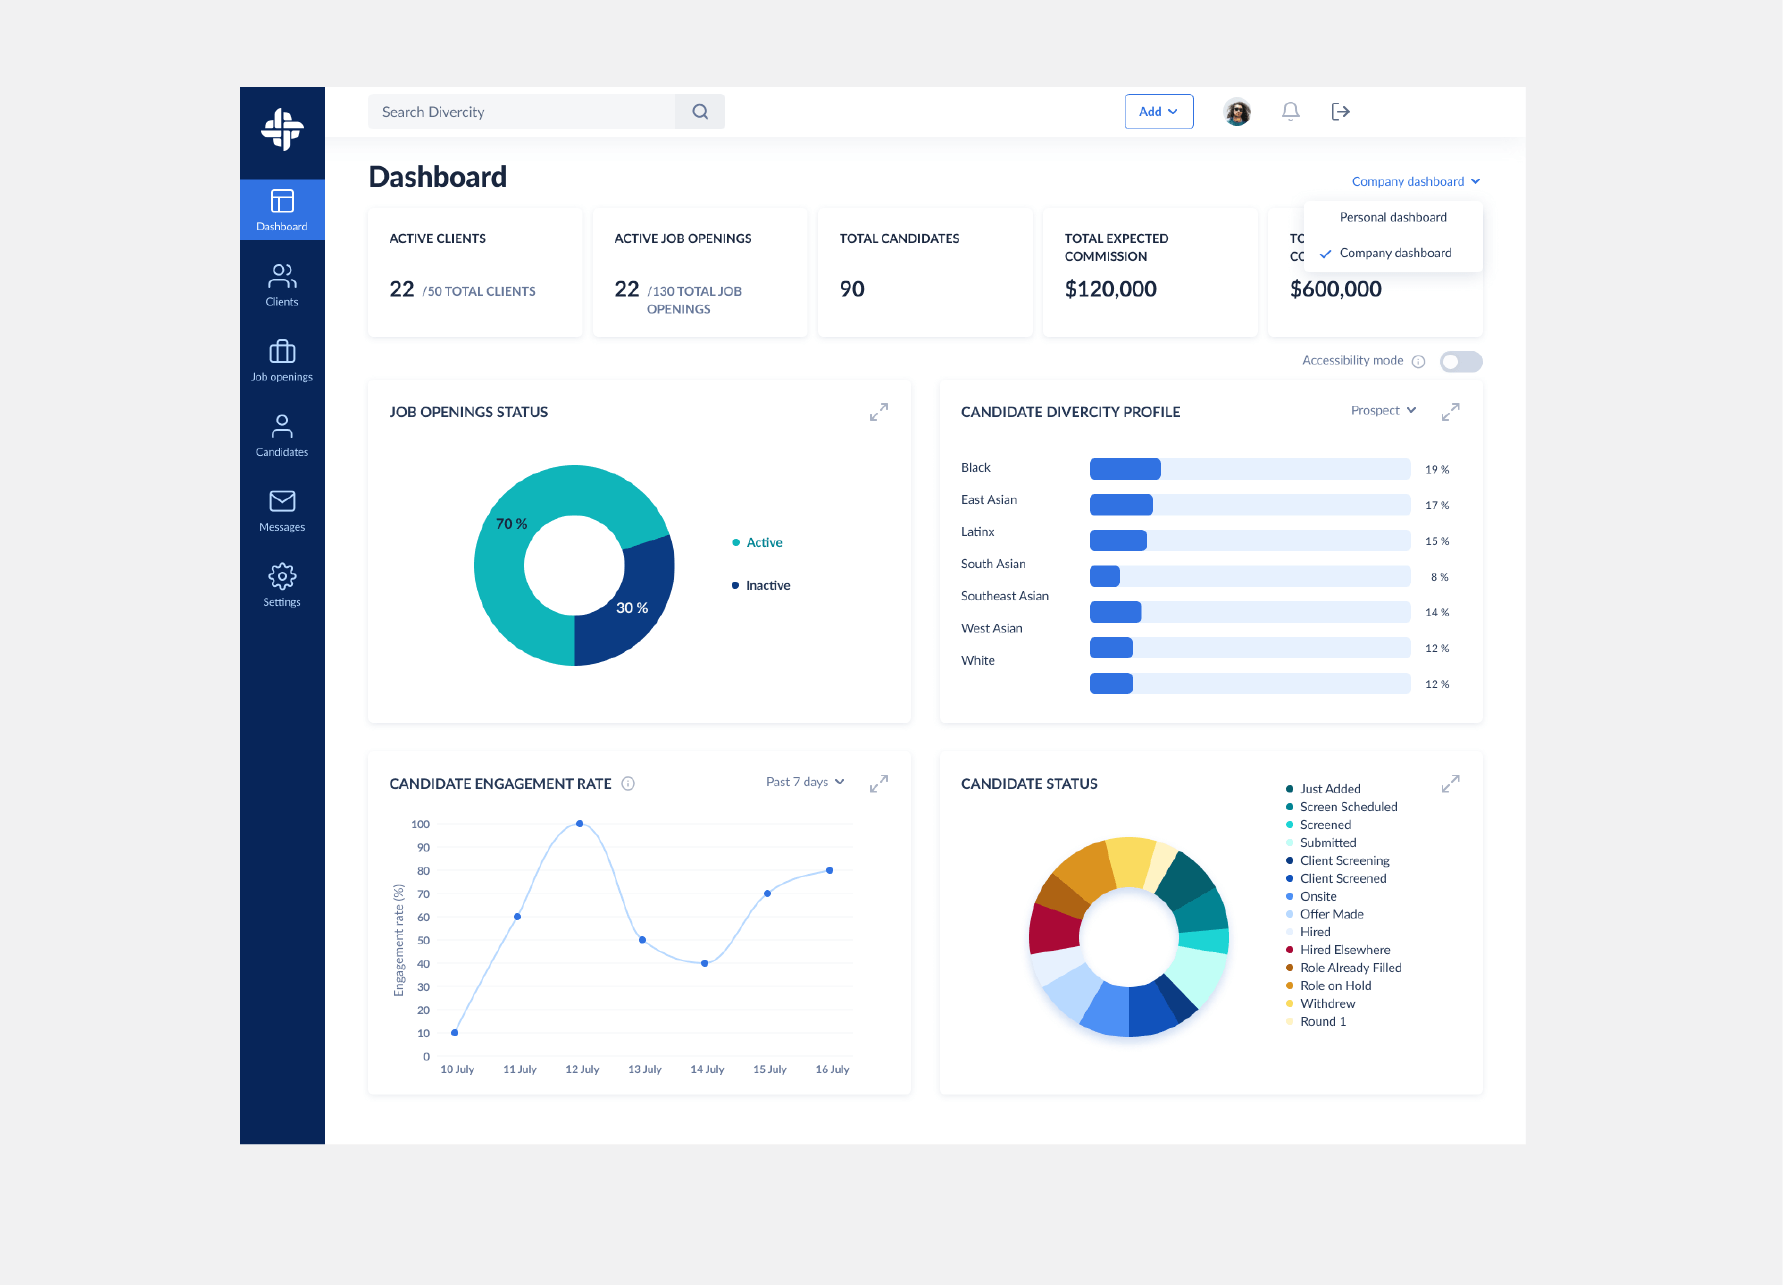Click the South Asian progress bar
This screenshot has height=1285, width=1783.
[1250, 576]
